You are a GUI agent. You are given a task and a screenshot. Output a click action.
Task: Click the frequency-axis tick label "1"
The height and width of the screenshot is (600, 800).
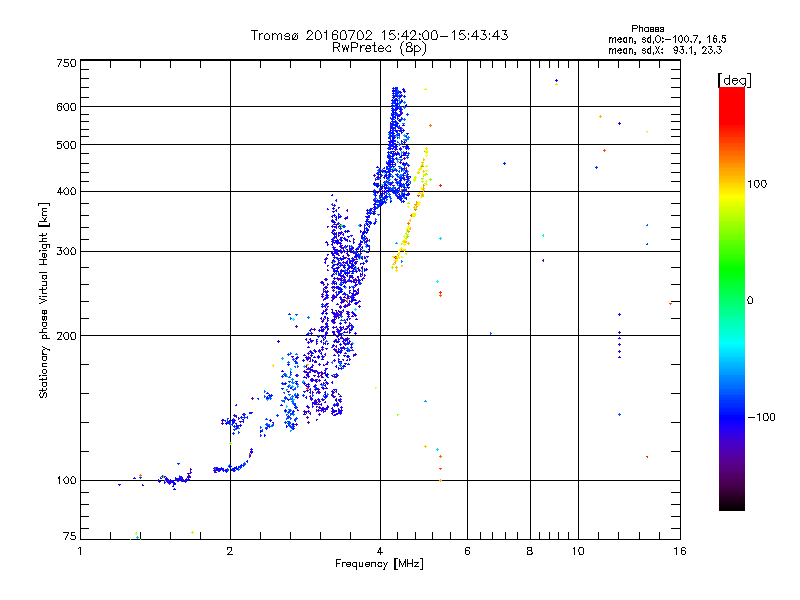click(80, 551)
